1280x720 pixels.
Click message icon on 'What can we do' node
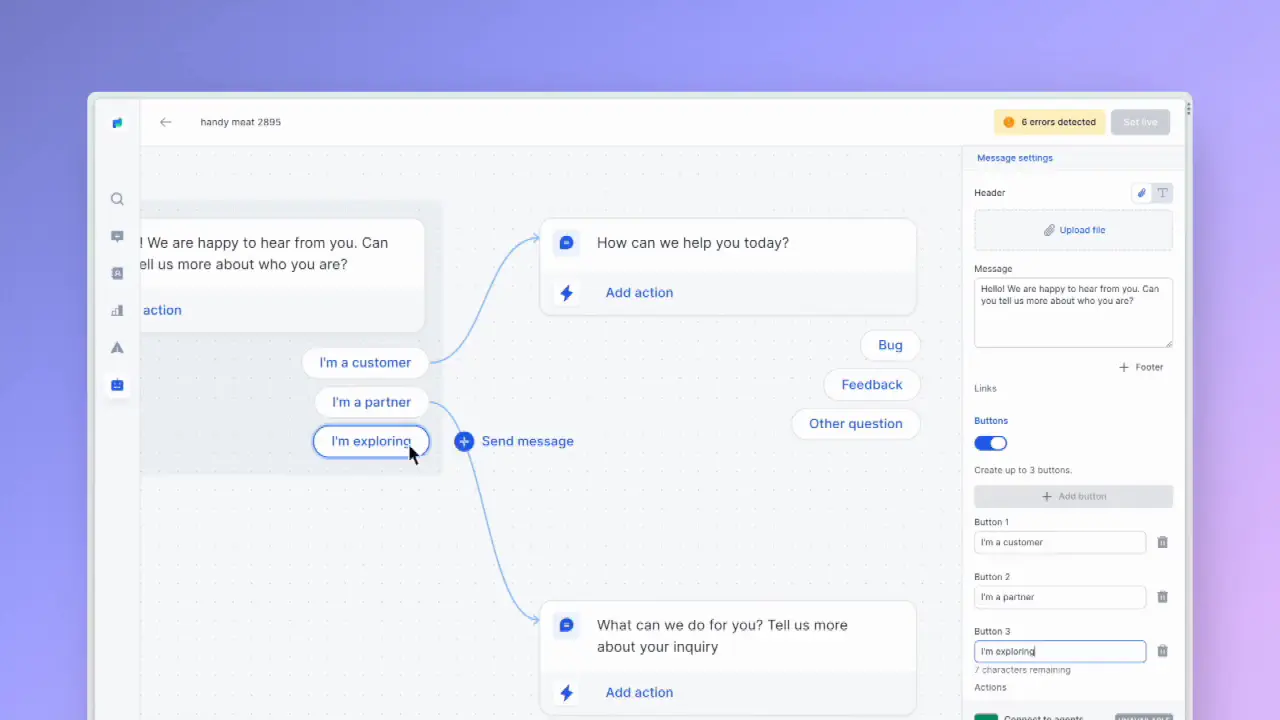[x=566, y=625]
